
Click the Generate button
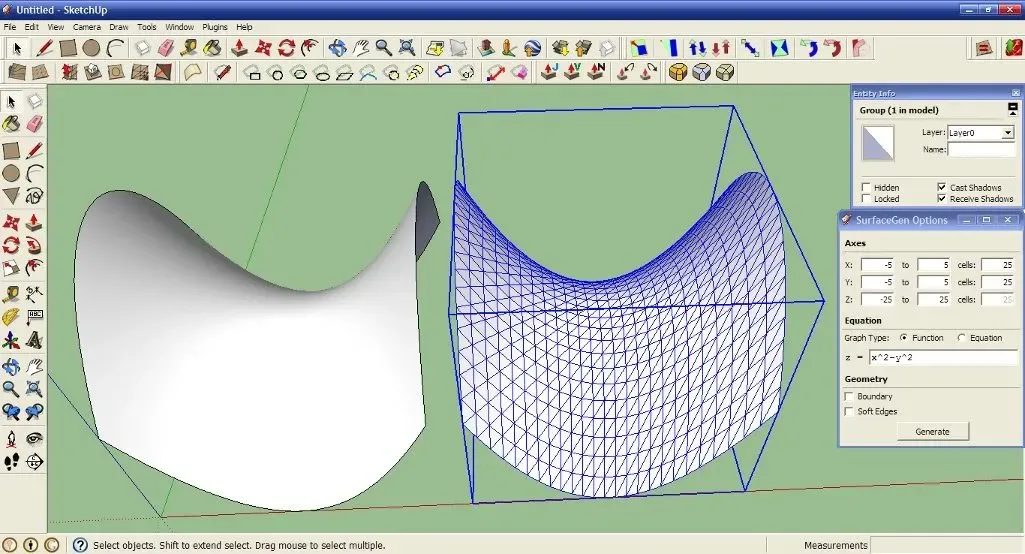[x=931, y=431]
